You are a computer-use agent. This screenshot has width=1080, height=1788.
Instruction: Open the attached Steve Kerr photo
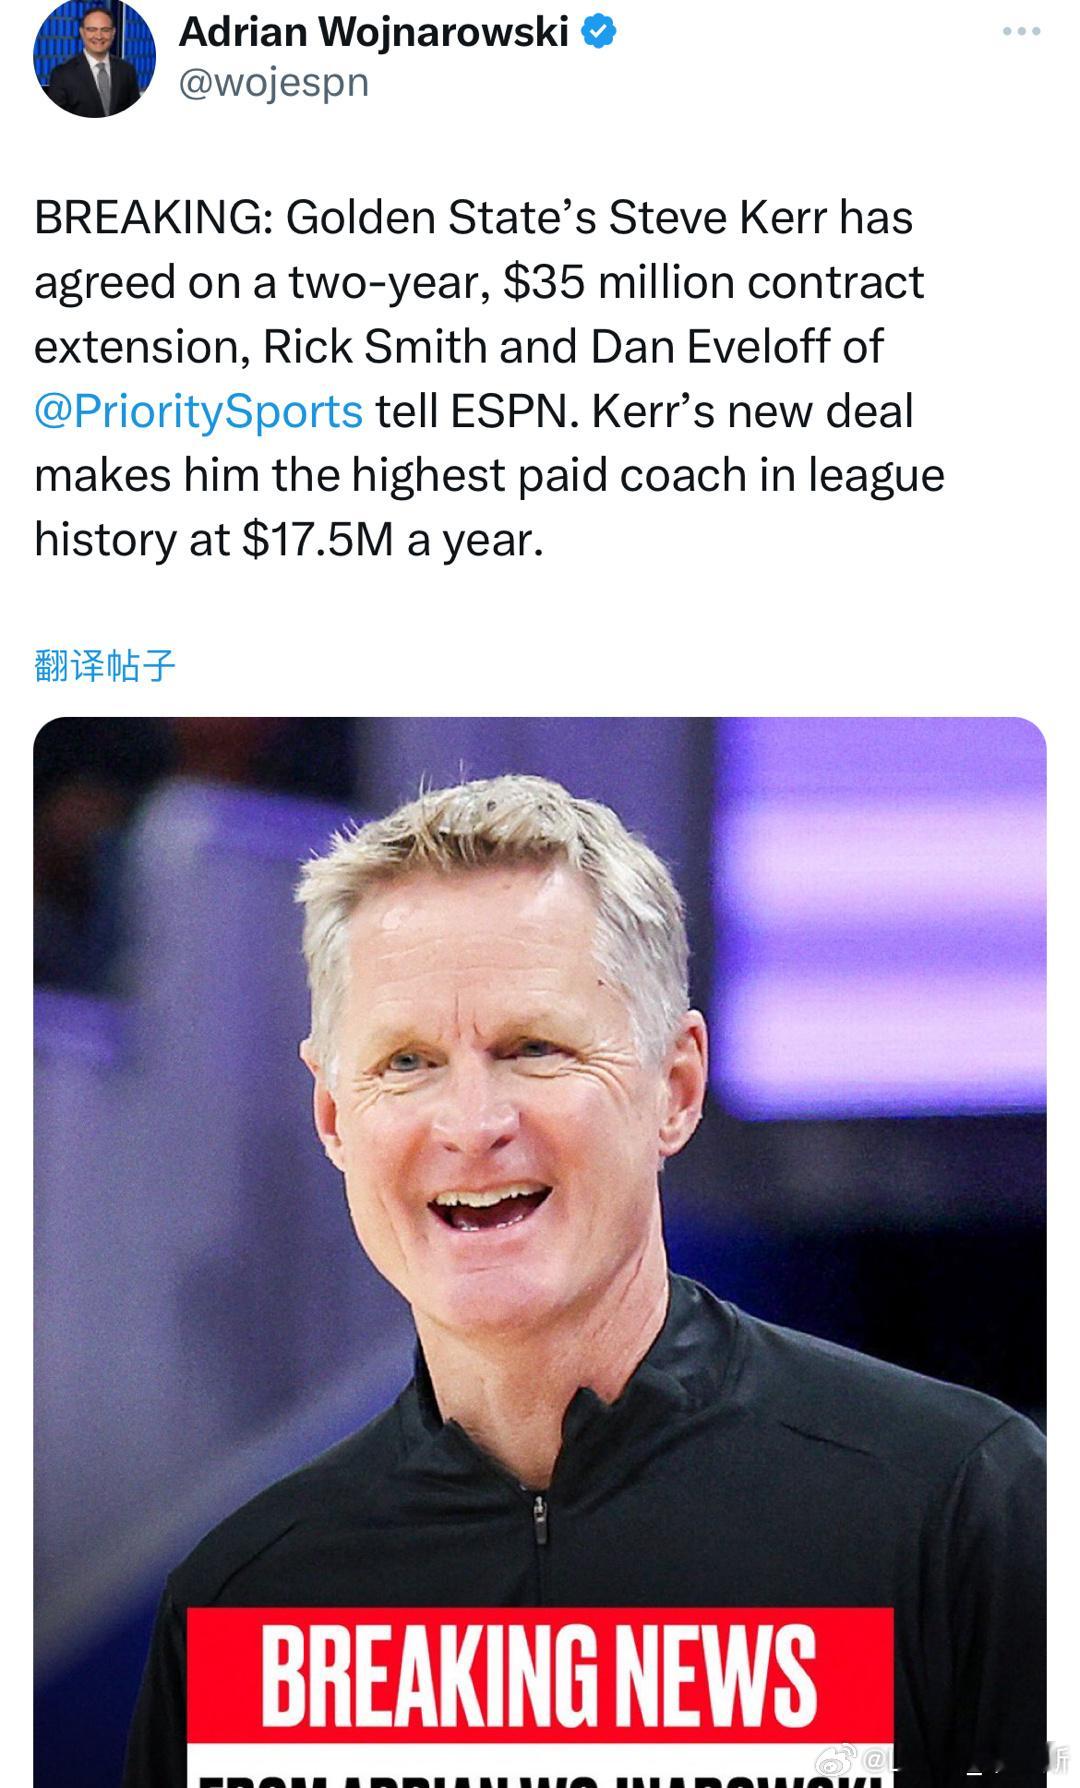click(540, 1252)
